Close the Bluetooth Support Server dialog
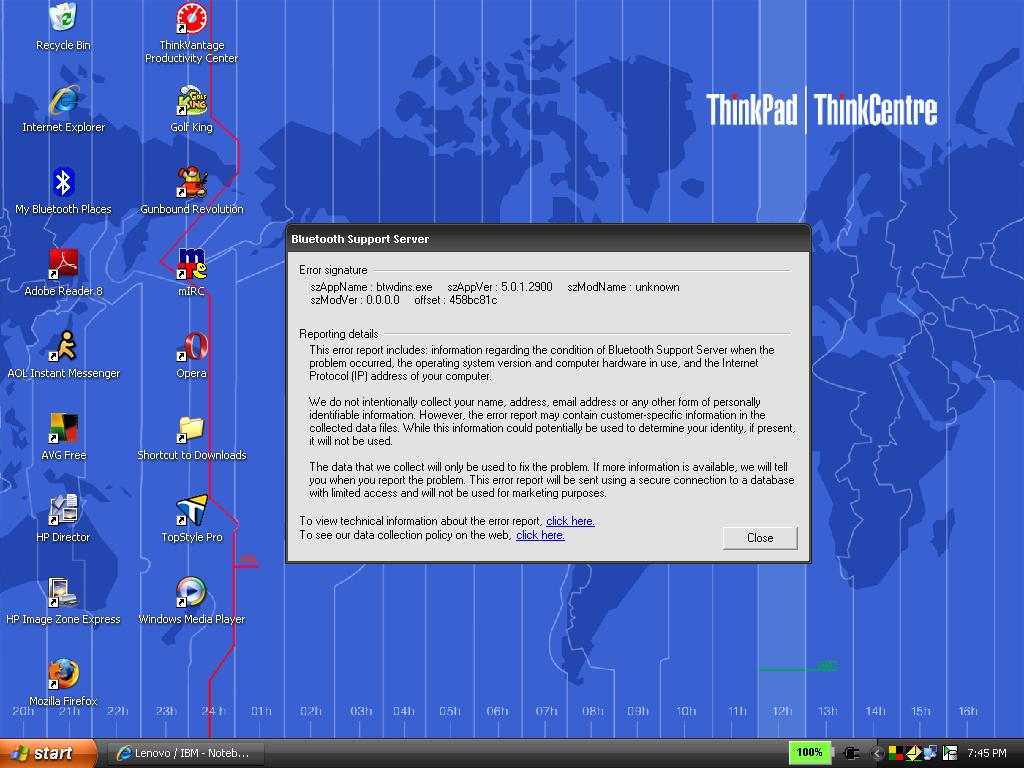Image resolution: width=1024 pixels, height=768 pixels. point(760,537)
